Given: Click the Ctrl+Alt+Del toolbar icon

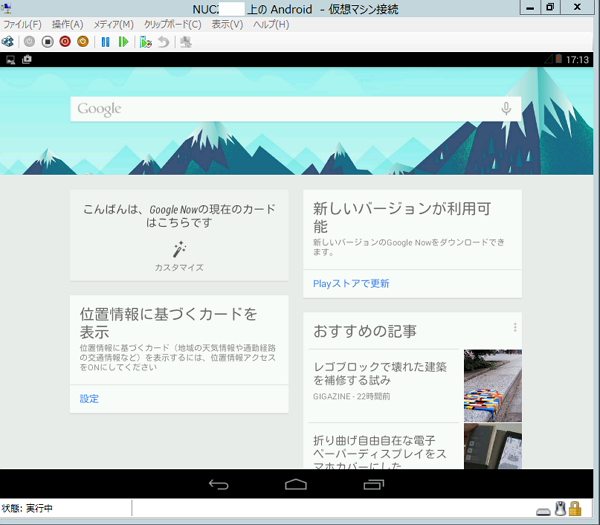Looking at the screenshot, I should pos(7,42).
